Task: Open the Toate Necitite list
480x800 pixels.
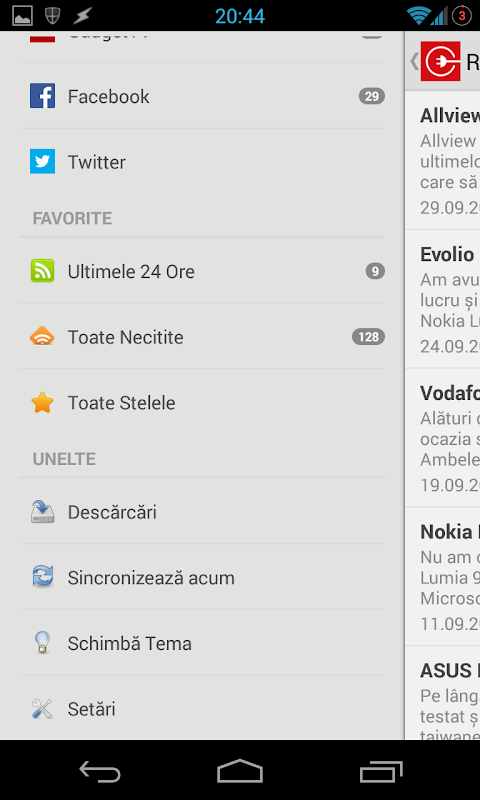Action: pyautogui.click(x=203, y=337)
